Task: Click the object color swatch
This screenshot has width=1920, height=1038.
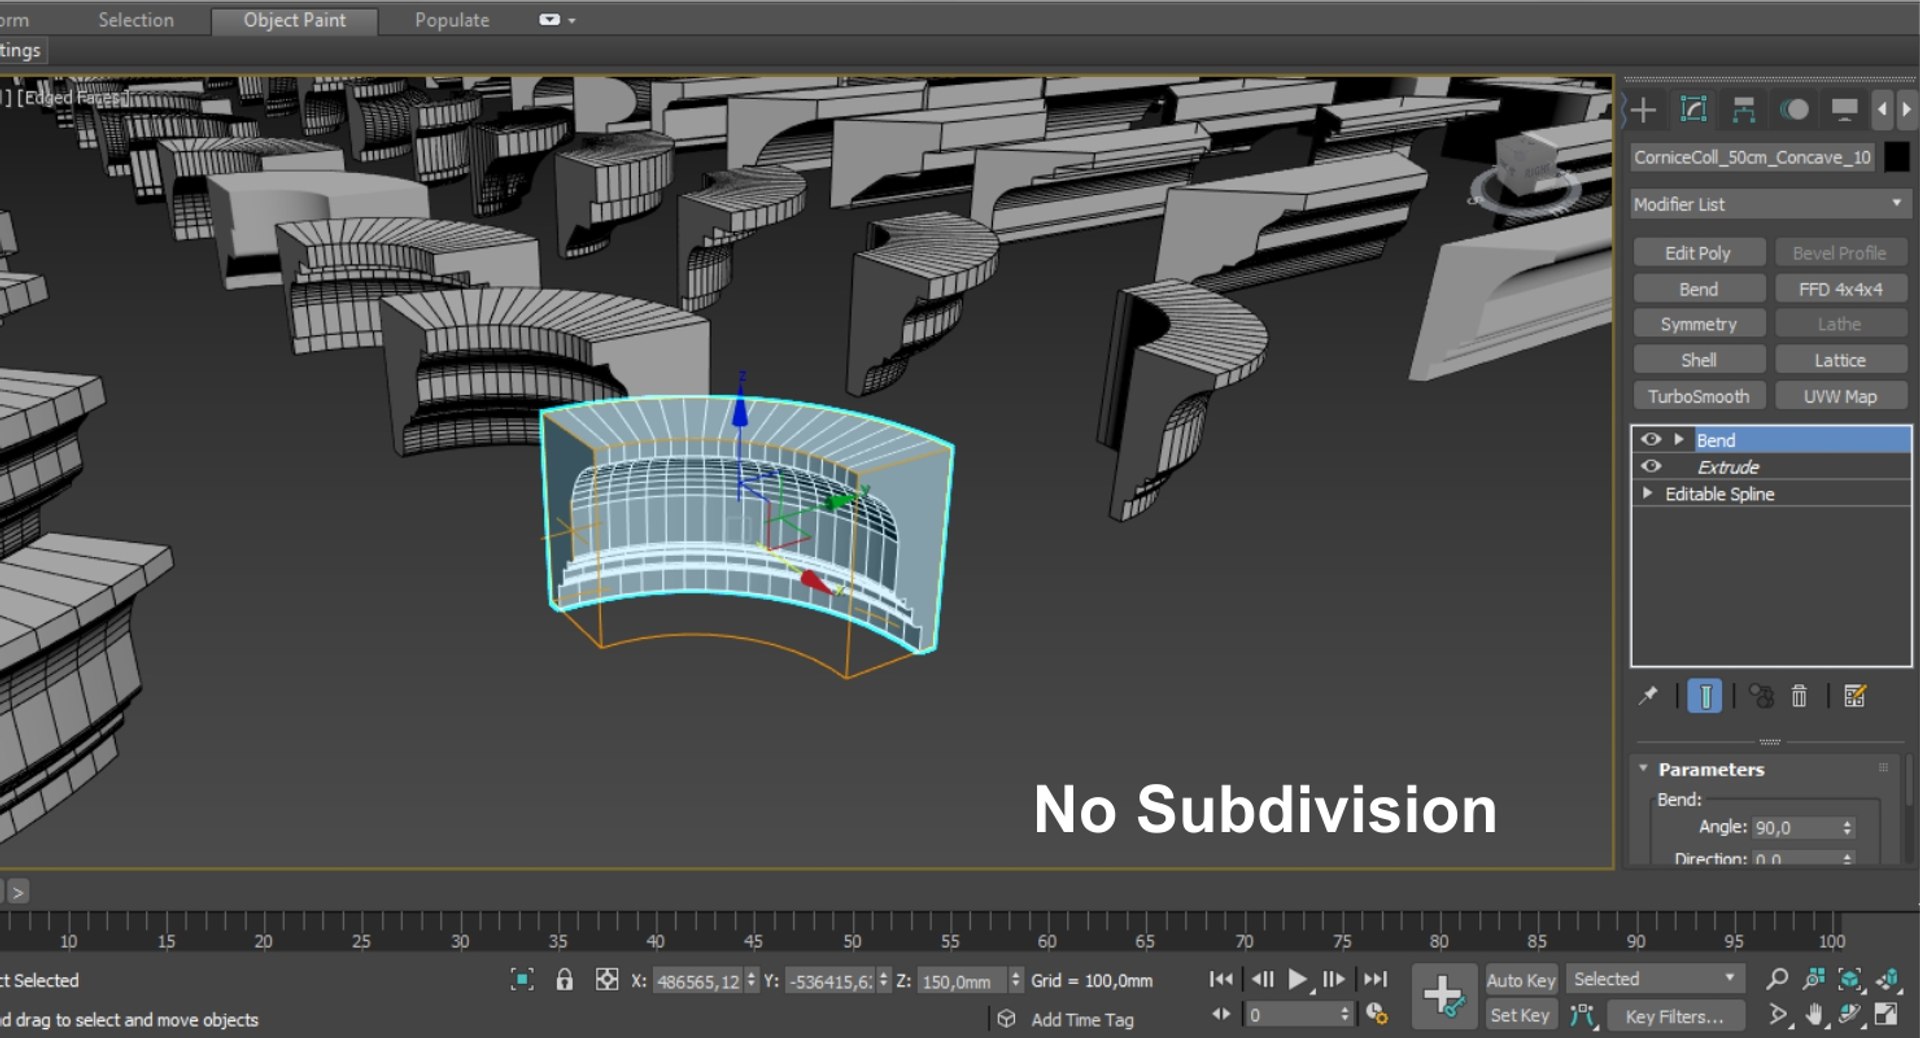Action: 1896,157
